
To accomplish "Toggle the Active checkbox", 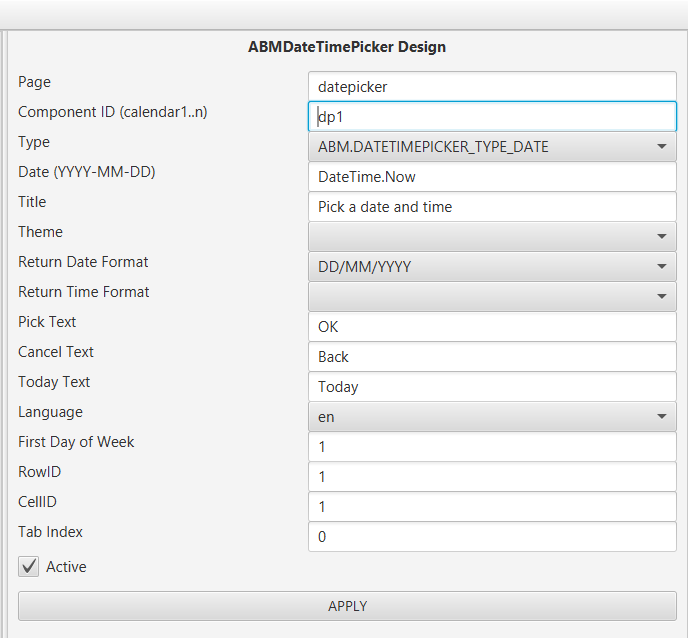I will (29, 567).
